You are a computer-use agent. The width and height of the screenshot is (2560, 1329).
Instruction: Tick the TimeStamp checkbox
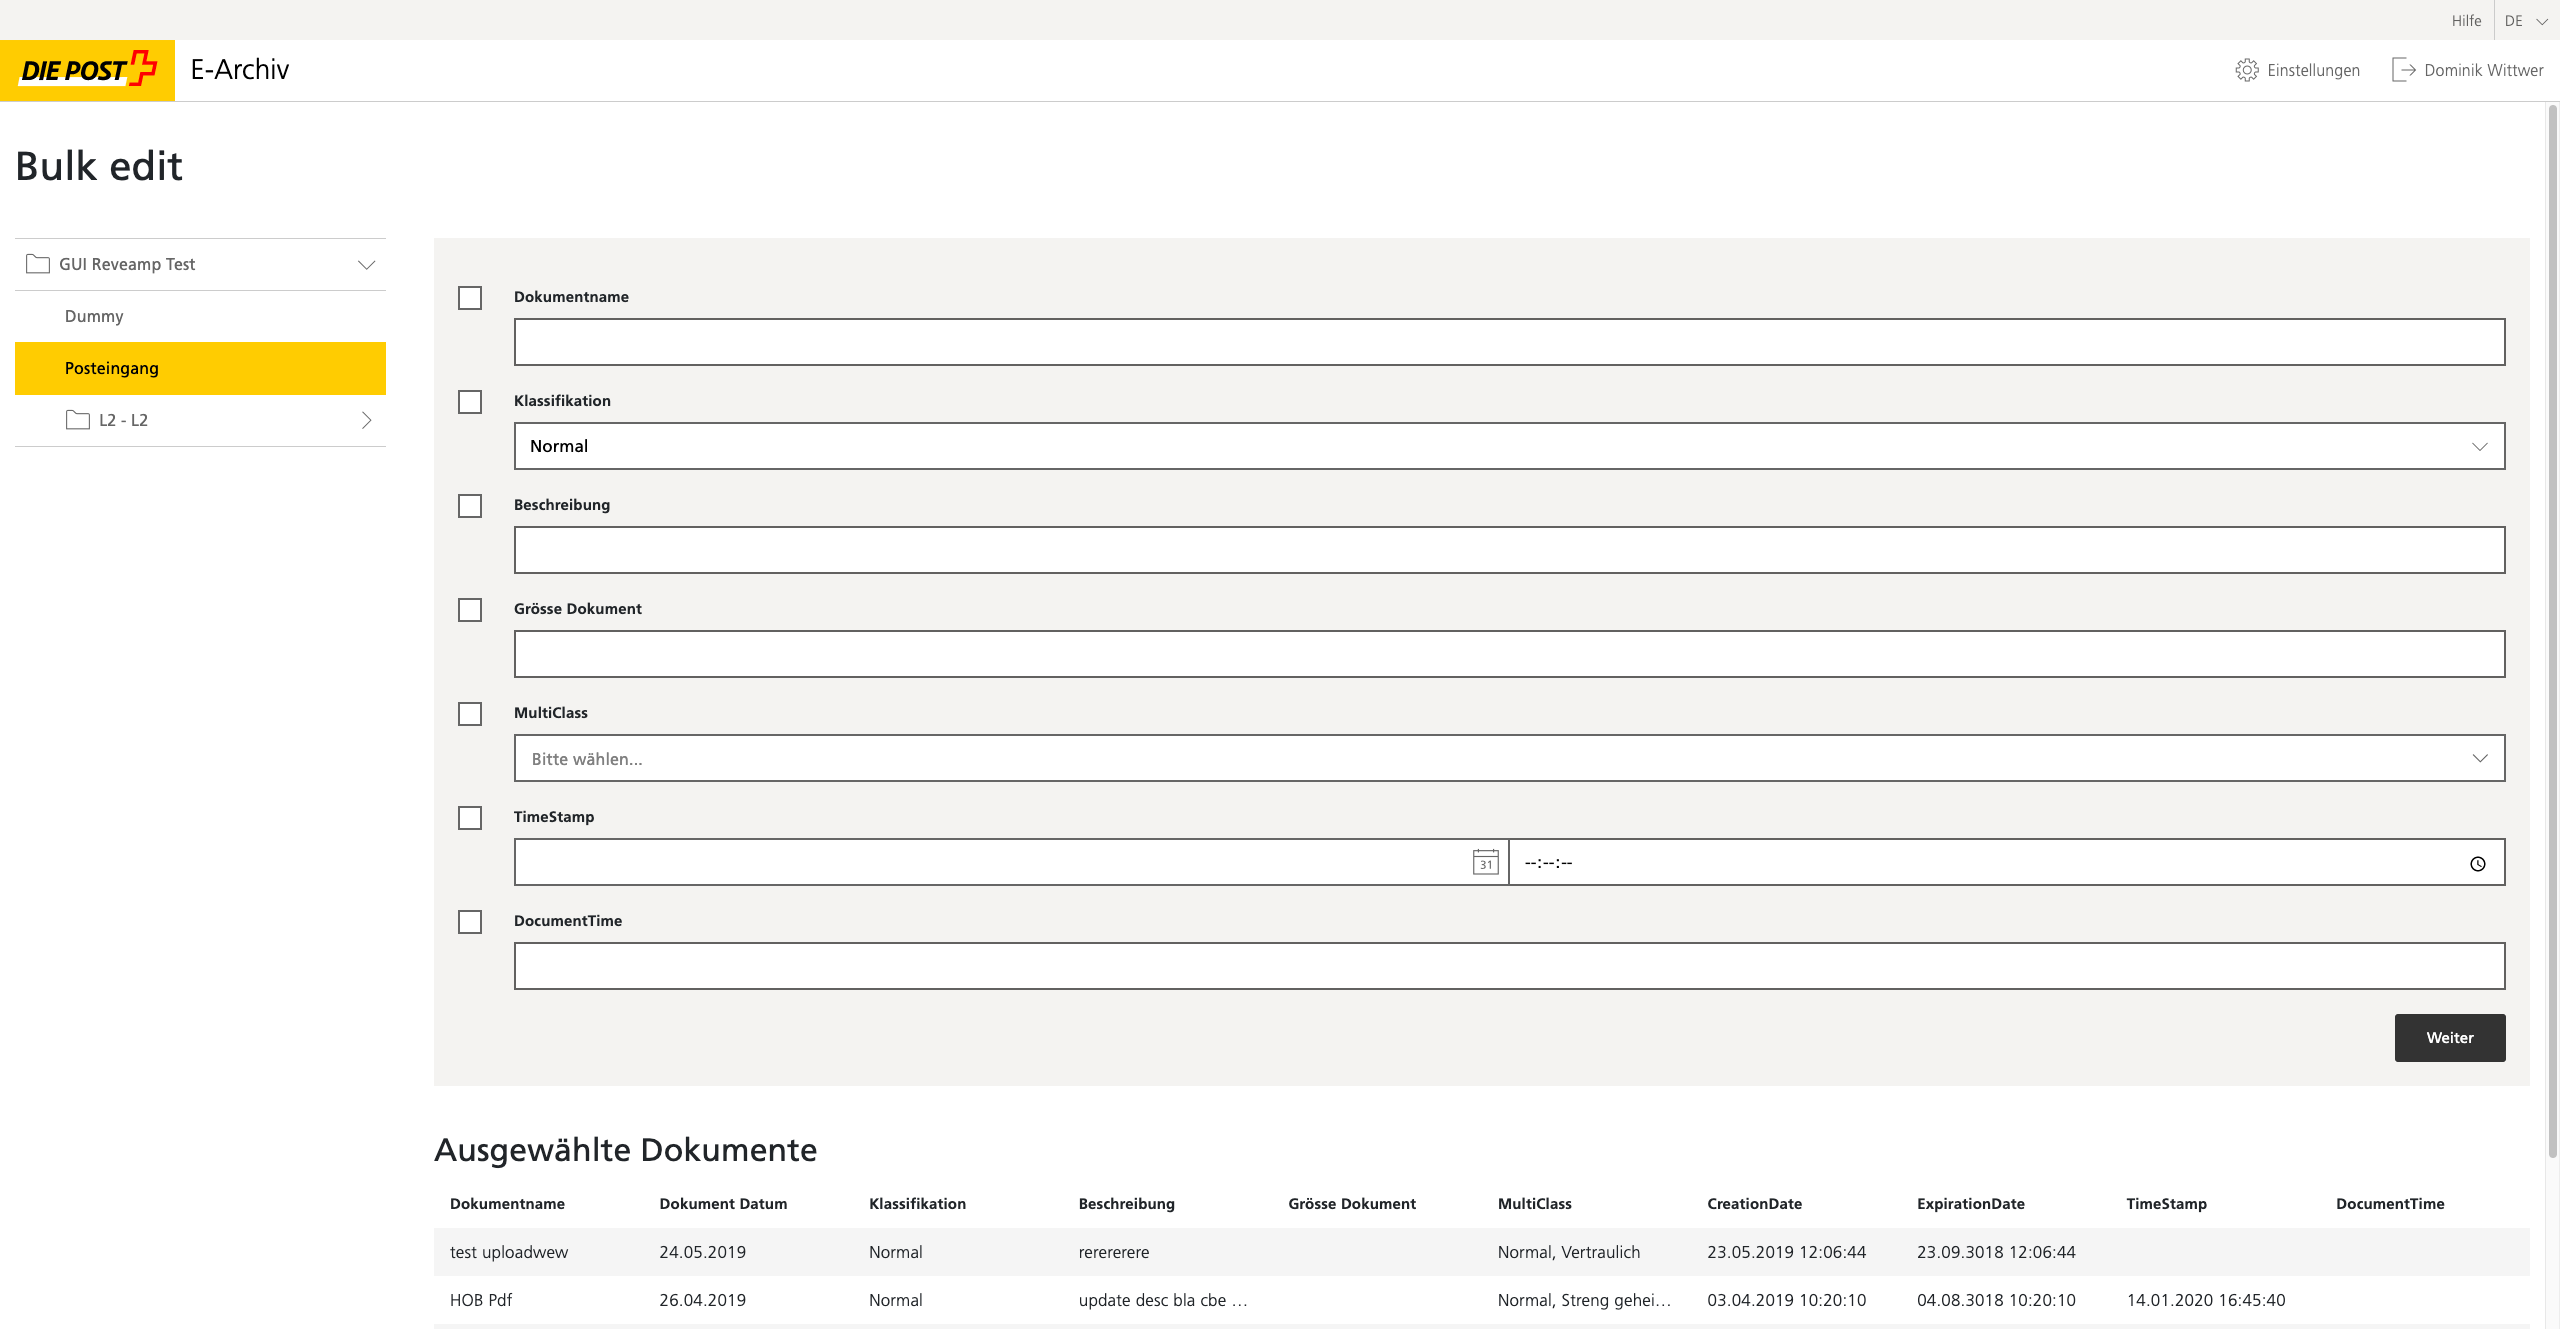point(470,818)
